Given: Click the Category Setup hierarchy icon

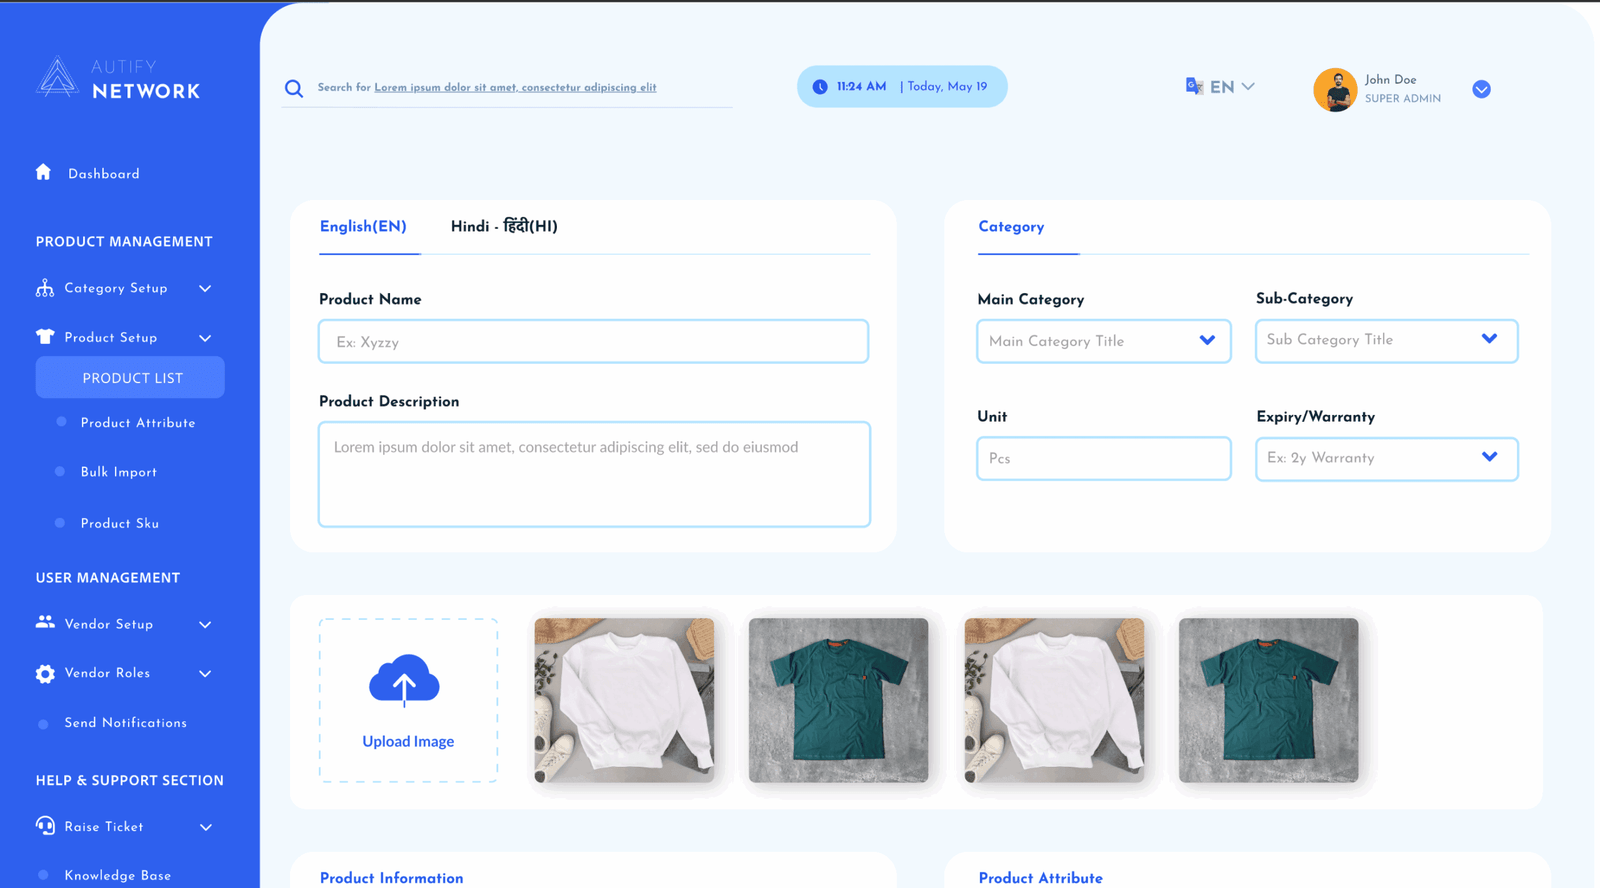Looking at the screenshot, I should pos(45,288).
